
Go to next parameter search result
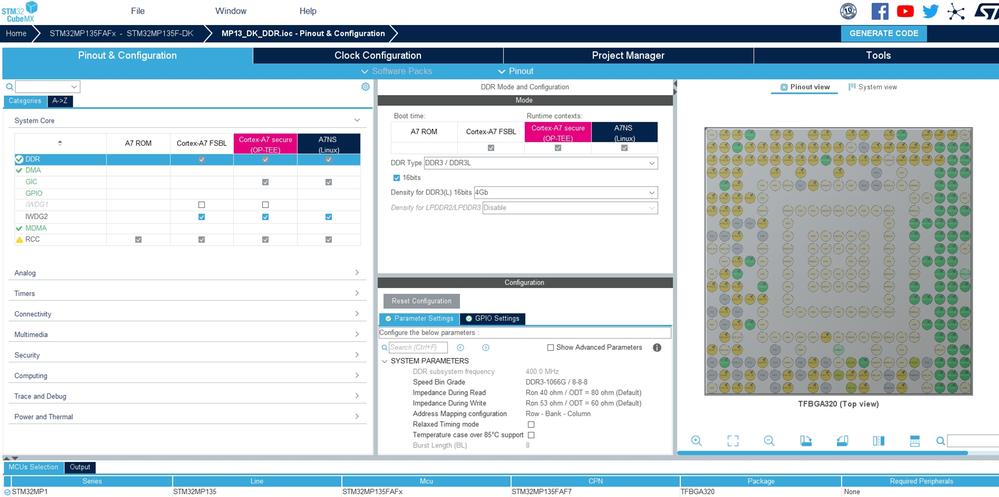point(485,347)
